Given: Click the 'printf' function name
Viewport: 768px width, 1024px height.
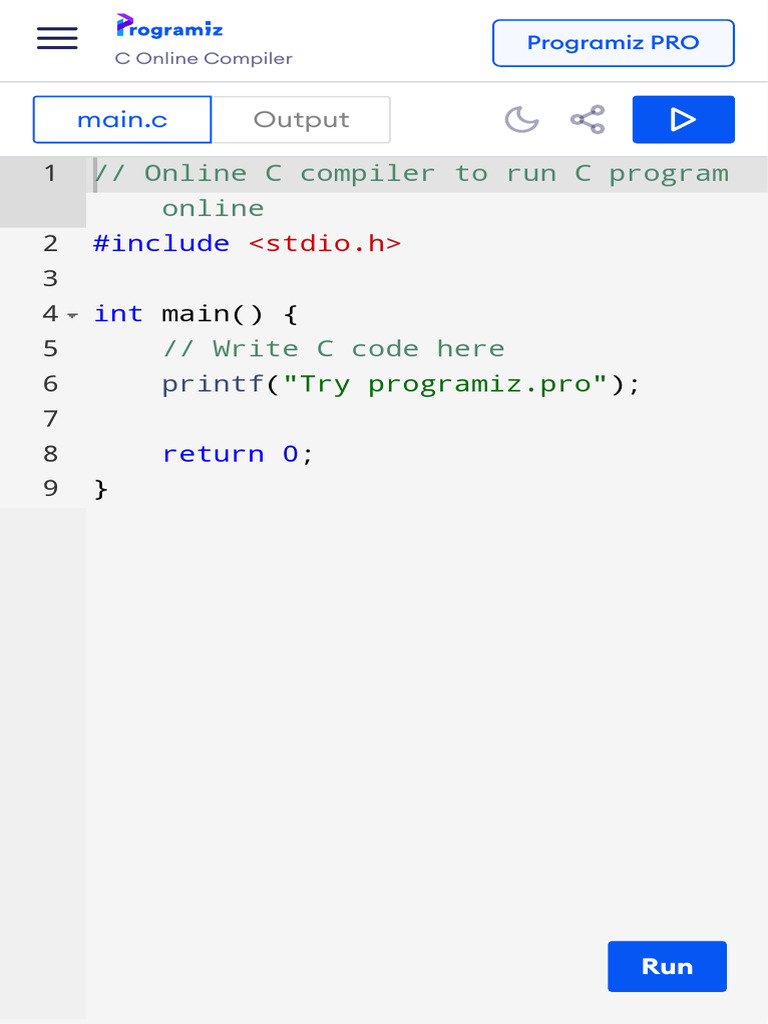Looking at the screenshot, I should pyautogui.click(x=213, y=384).
